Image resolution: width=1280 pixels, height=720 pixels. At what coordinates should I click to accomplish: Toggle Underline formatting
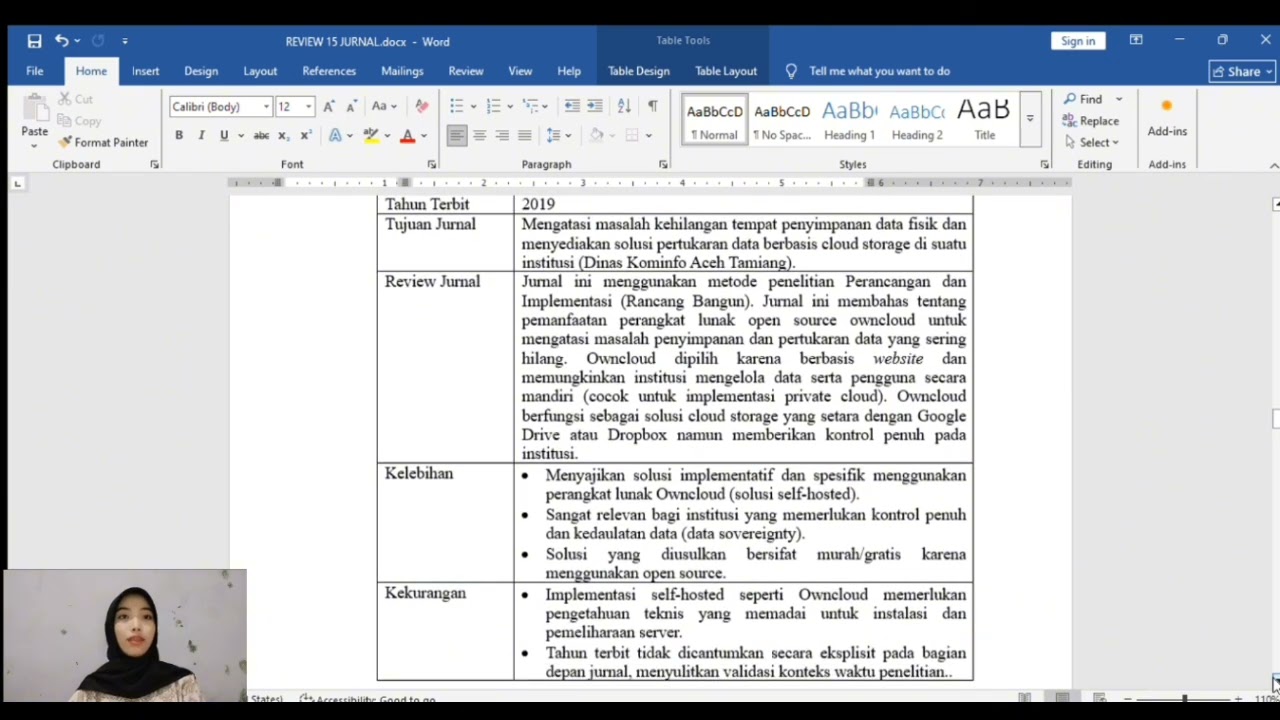pyautogui.click(x=224, y=135)
